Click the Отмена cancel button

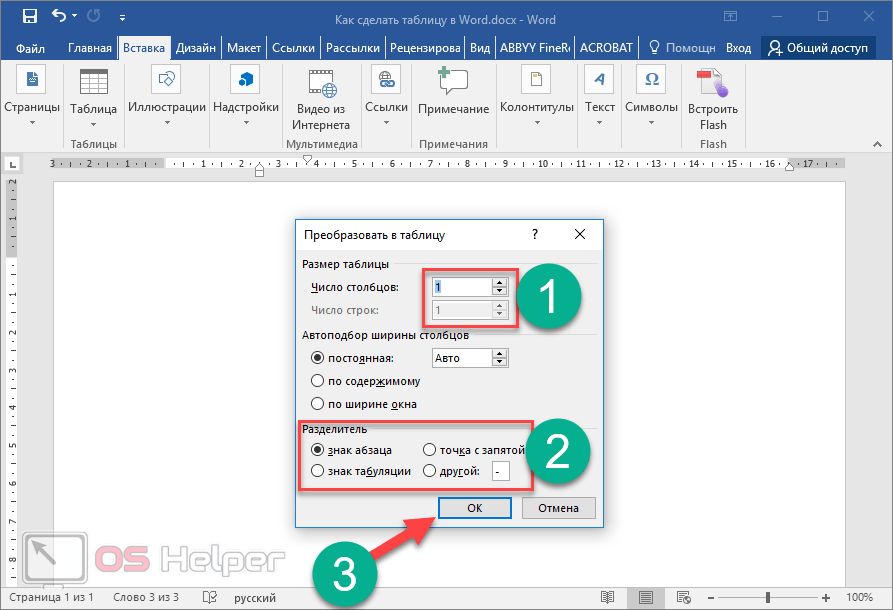(558, 508)
